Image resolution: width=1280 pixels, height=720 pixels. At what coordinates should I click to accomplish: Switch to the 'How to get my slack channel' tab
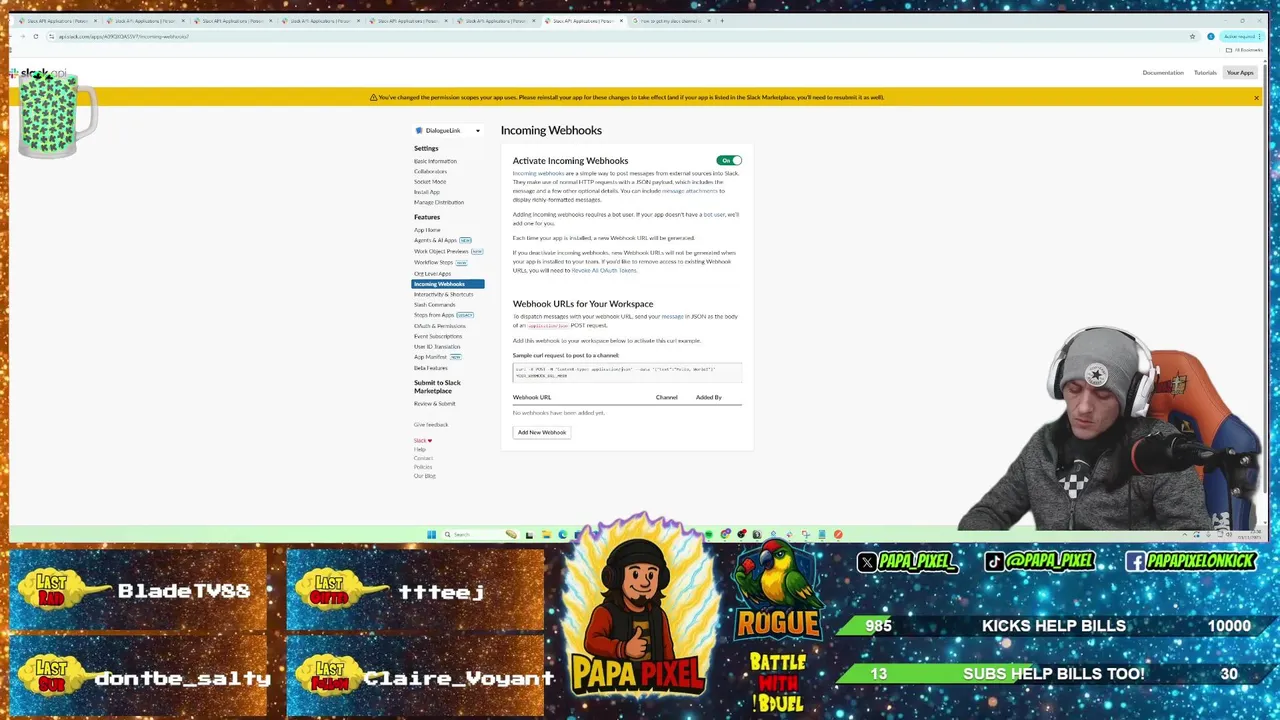click(670, 20)
